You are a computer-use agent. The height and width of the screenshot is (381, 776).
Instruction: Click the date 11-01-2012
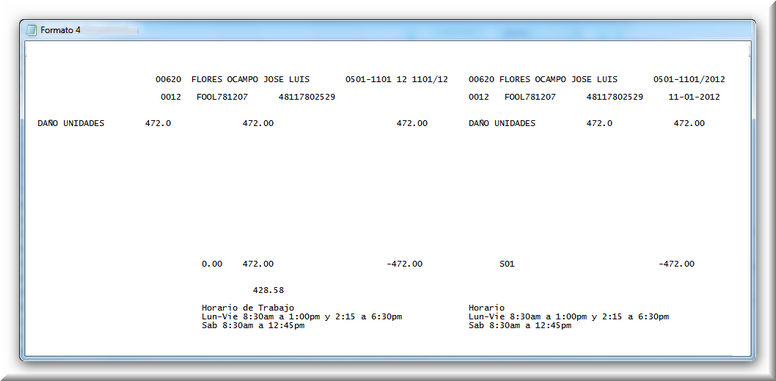pos(694,97)
